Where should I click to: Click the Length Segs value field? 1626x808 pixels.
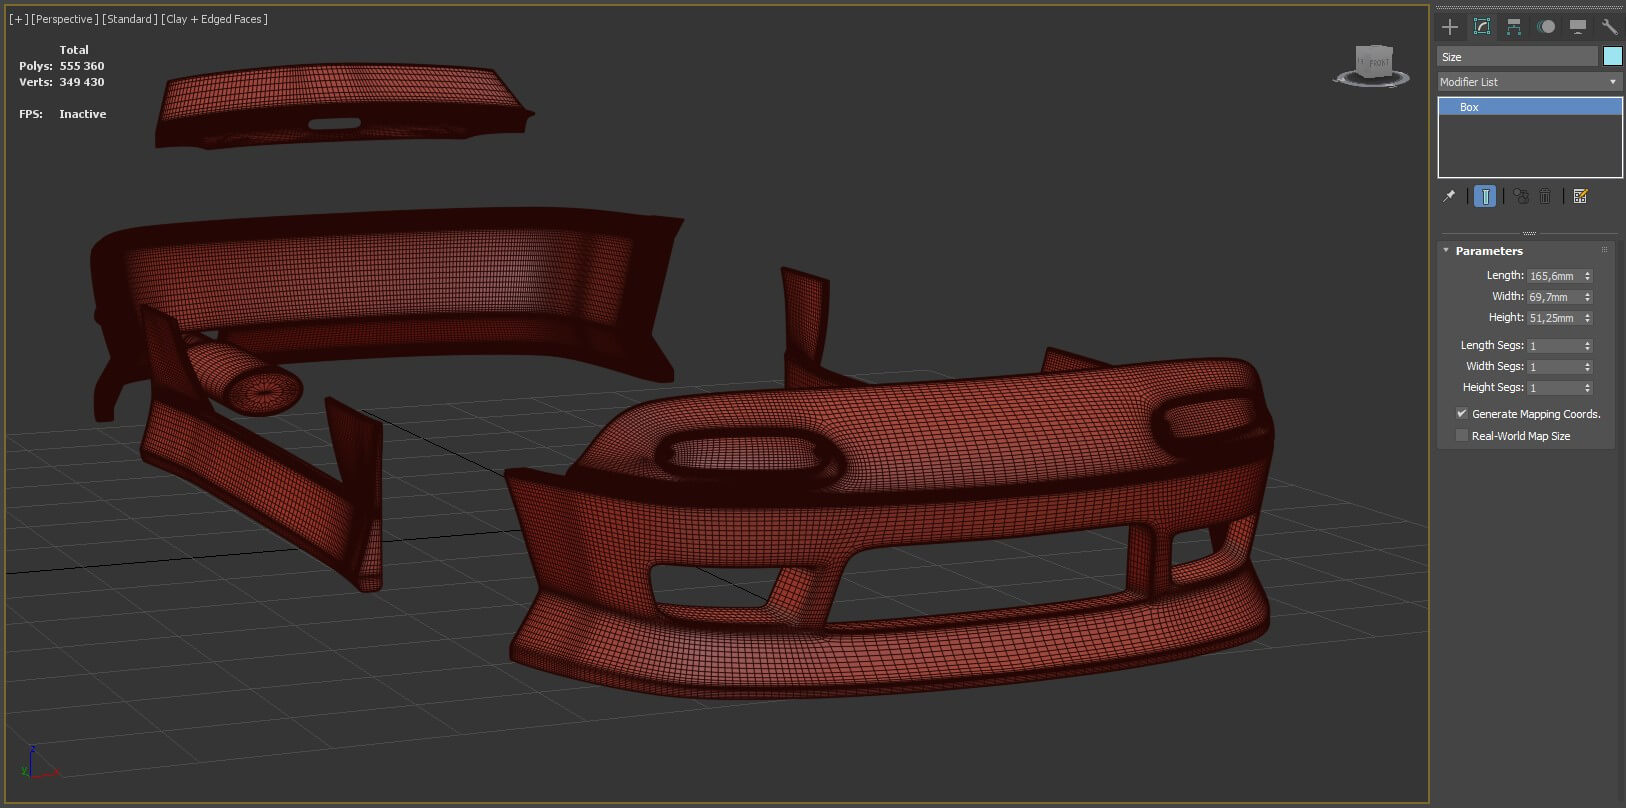(1553, 346)
